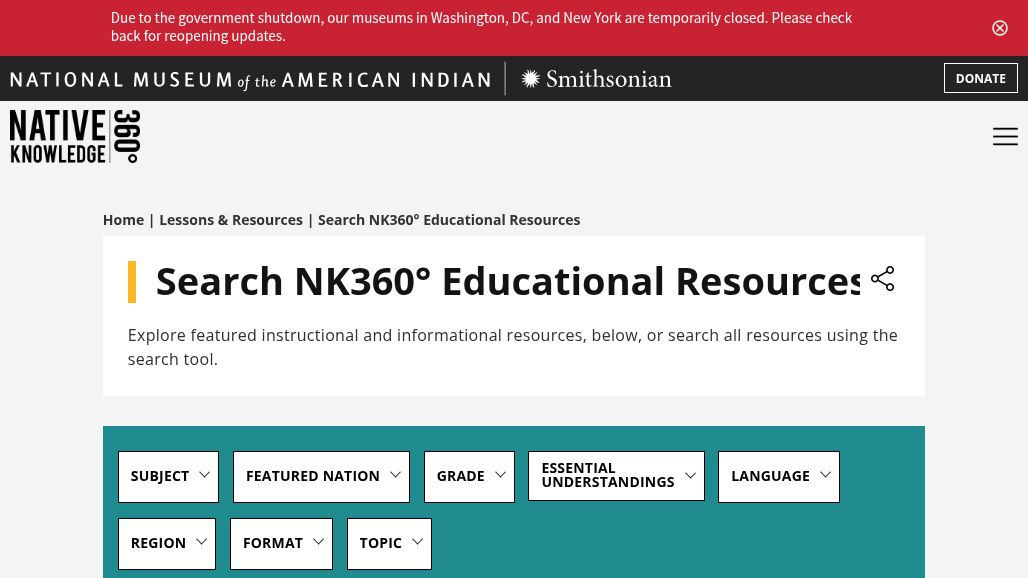Open the GRADE filter dropdown
Viewport: 1028px width, 578px height.
pyautogui.click(x=469, y=476)
